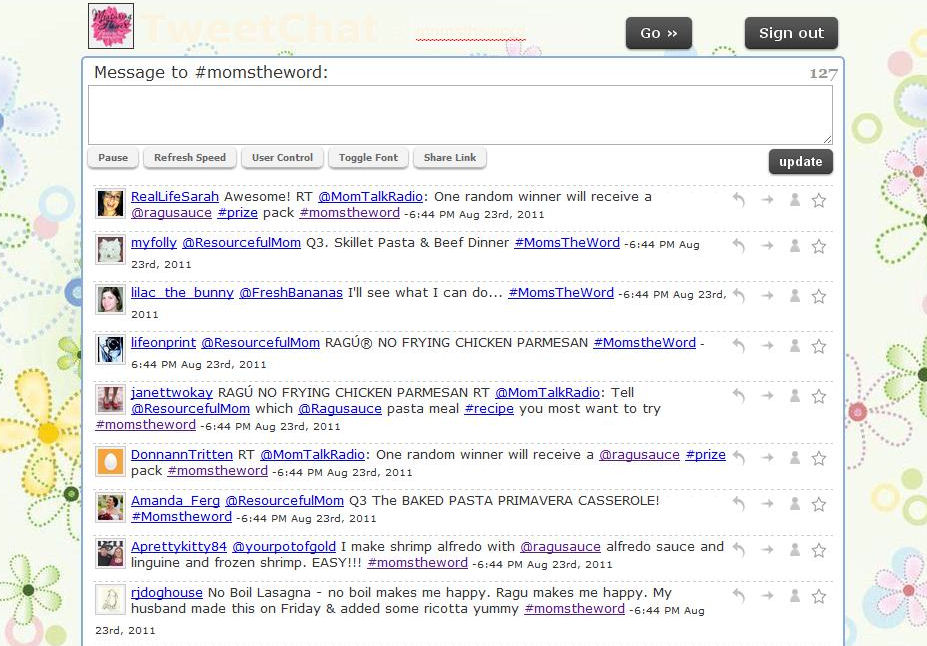Follow the #prize hashtag in RealLifeSarah's tweet
Viewport: 927px width, 646px height.
(x=238, y=213)
